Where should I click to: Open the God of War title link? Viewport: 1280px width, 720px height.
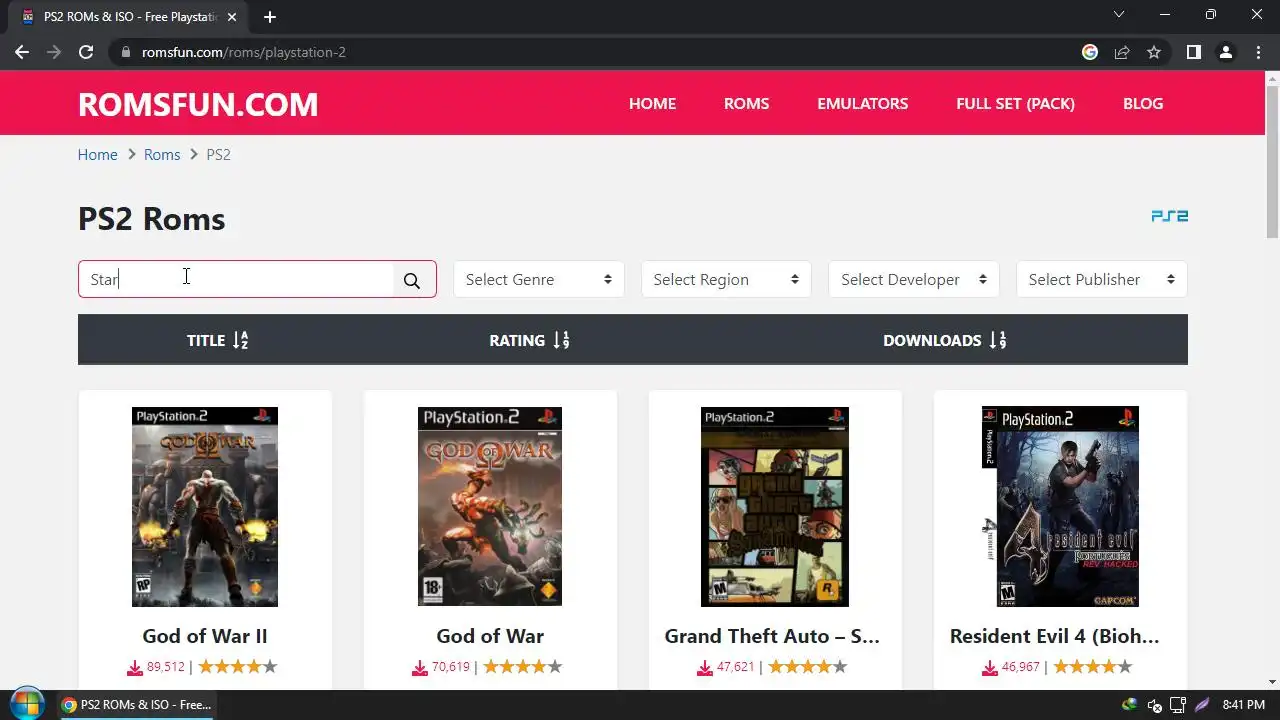click(x=490, y=636)
